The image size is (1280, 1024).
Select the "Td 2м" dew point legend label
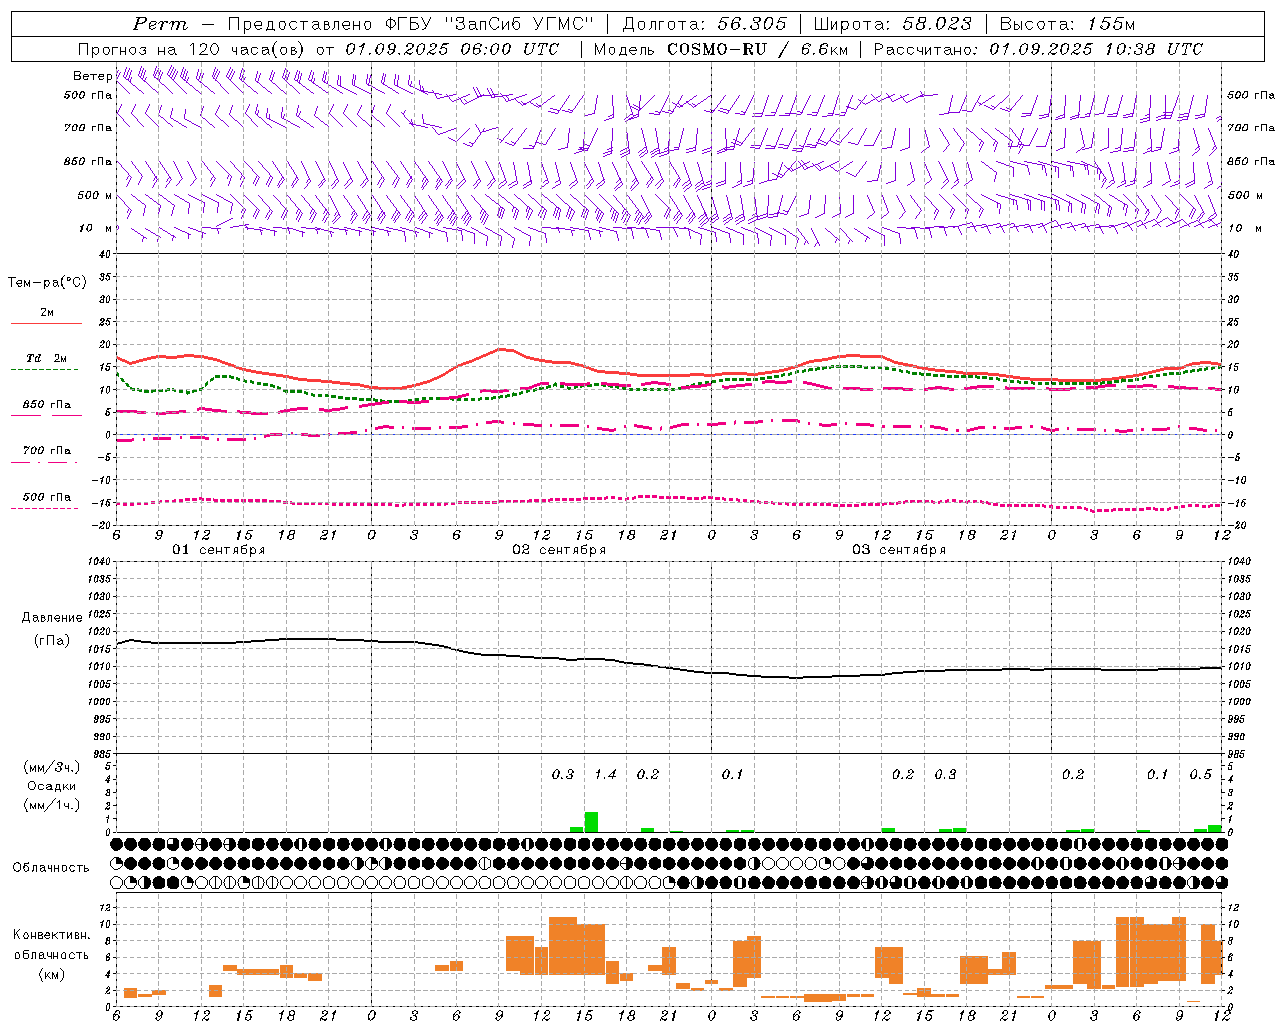[47, 358]
